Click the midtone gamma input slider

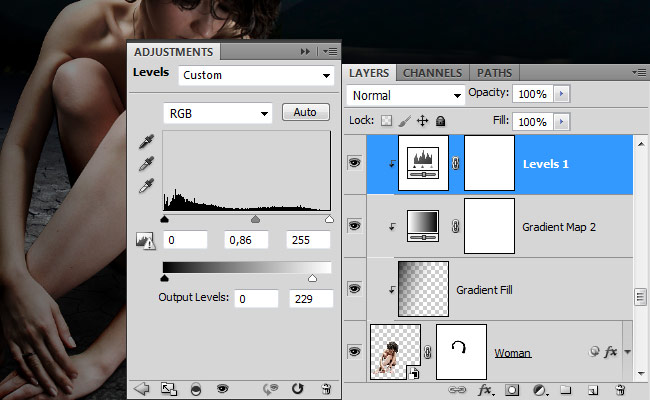coord(255,219)
